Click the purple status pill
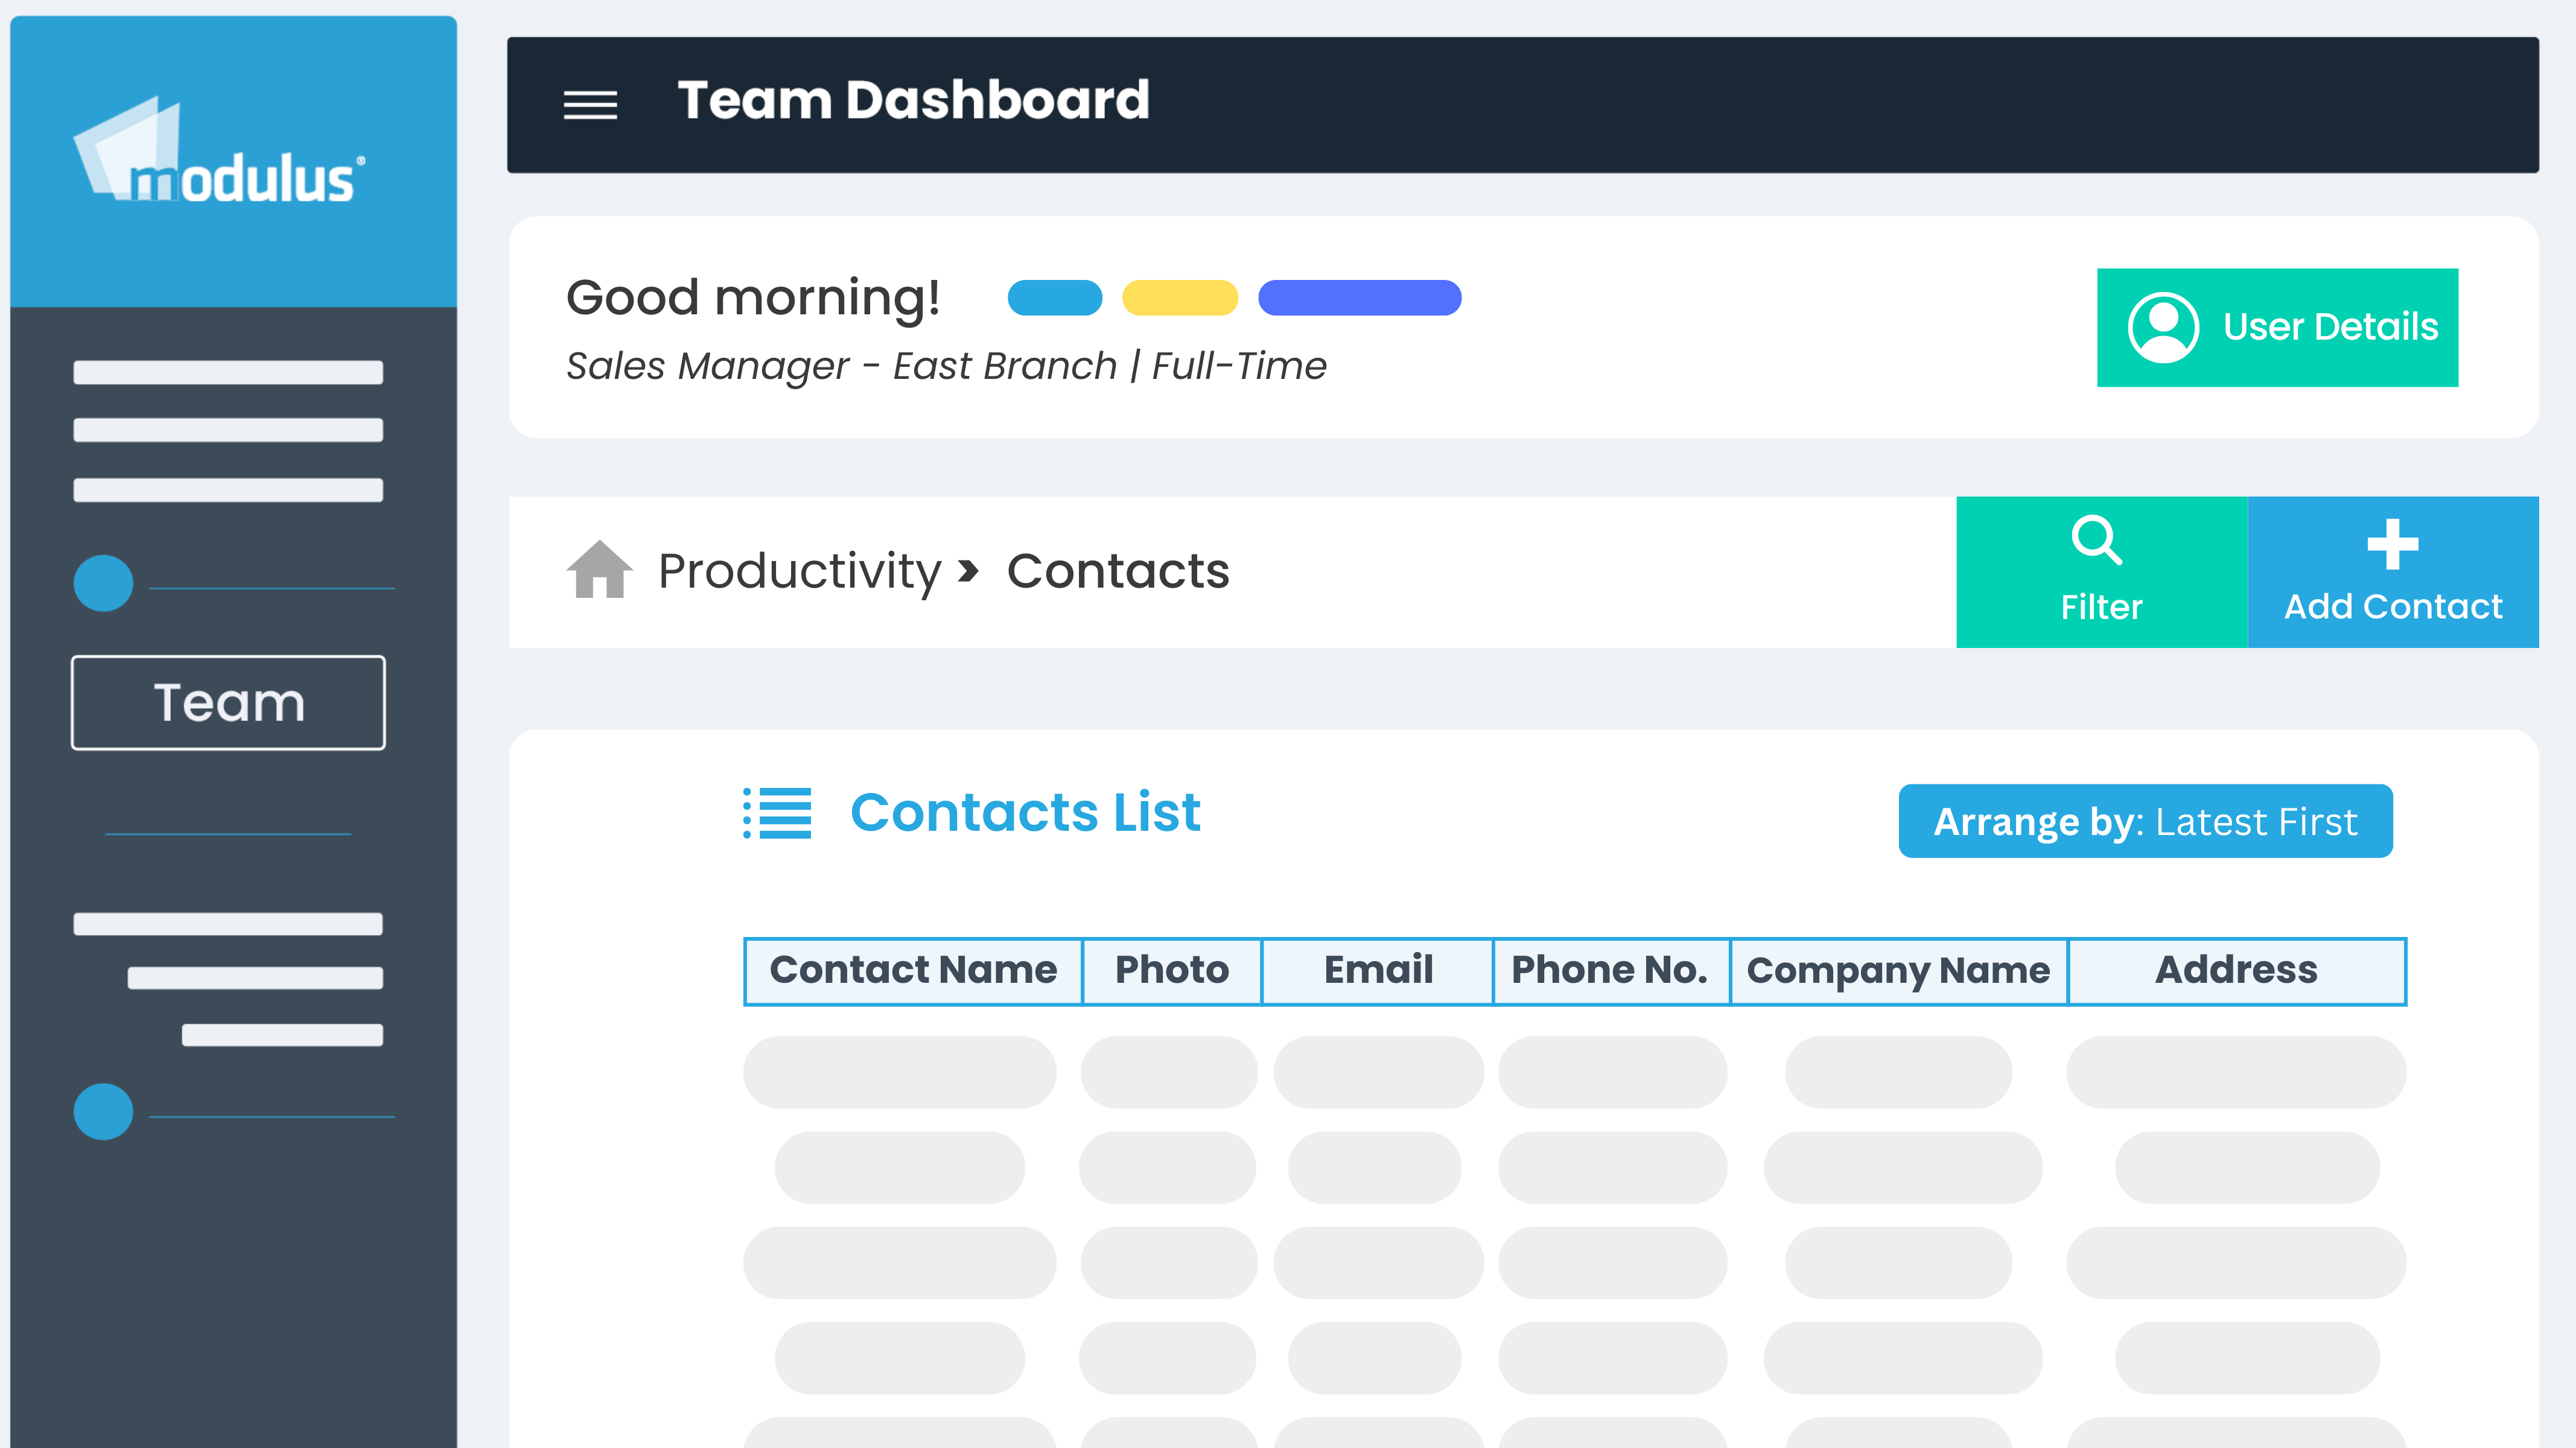Viewport: 2576px width, 1448px height. coord(1359,298)
